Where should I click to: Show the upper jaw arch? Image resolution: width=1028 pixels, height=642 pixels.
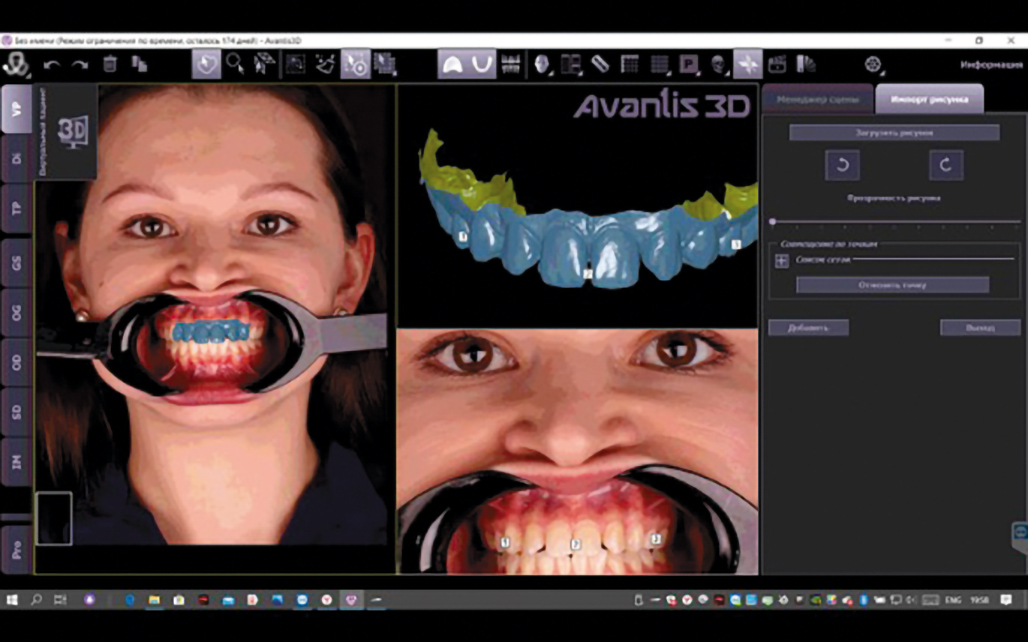[451, 64]
